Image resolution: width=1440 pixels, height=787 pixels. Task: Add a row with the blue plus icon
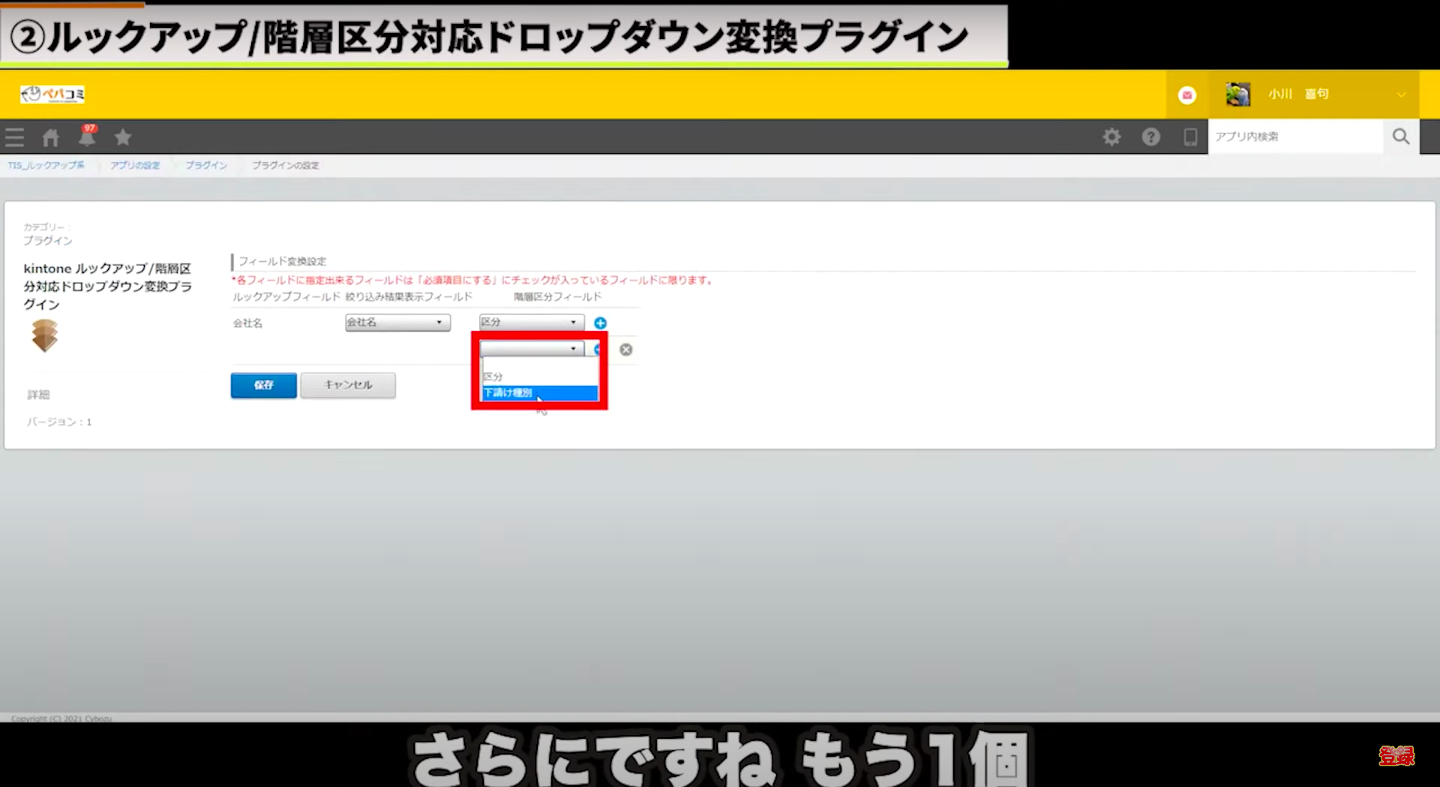click(x=600, y=323)
